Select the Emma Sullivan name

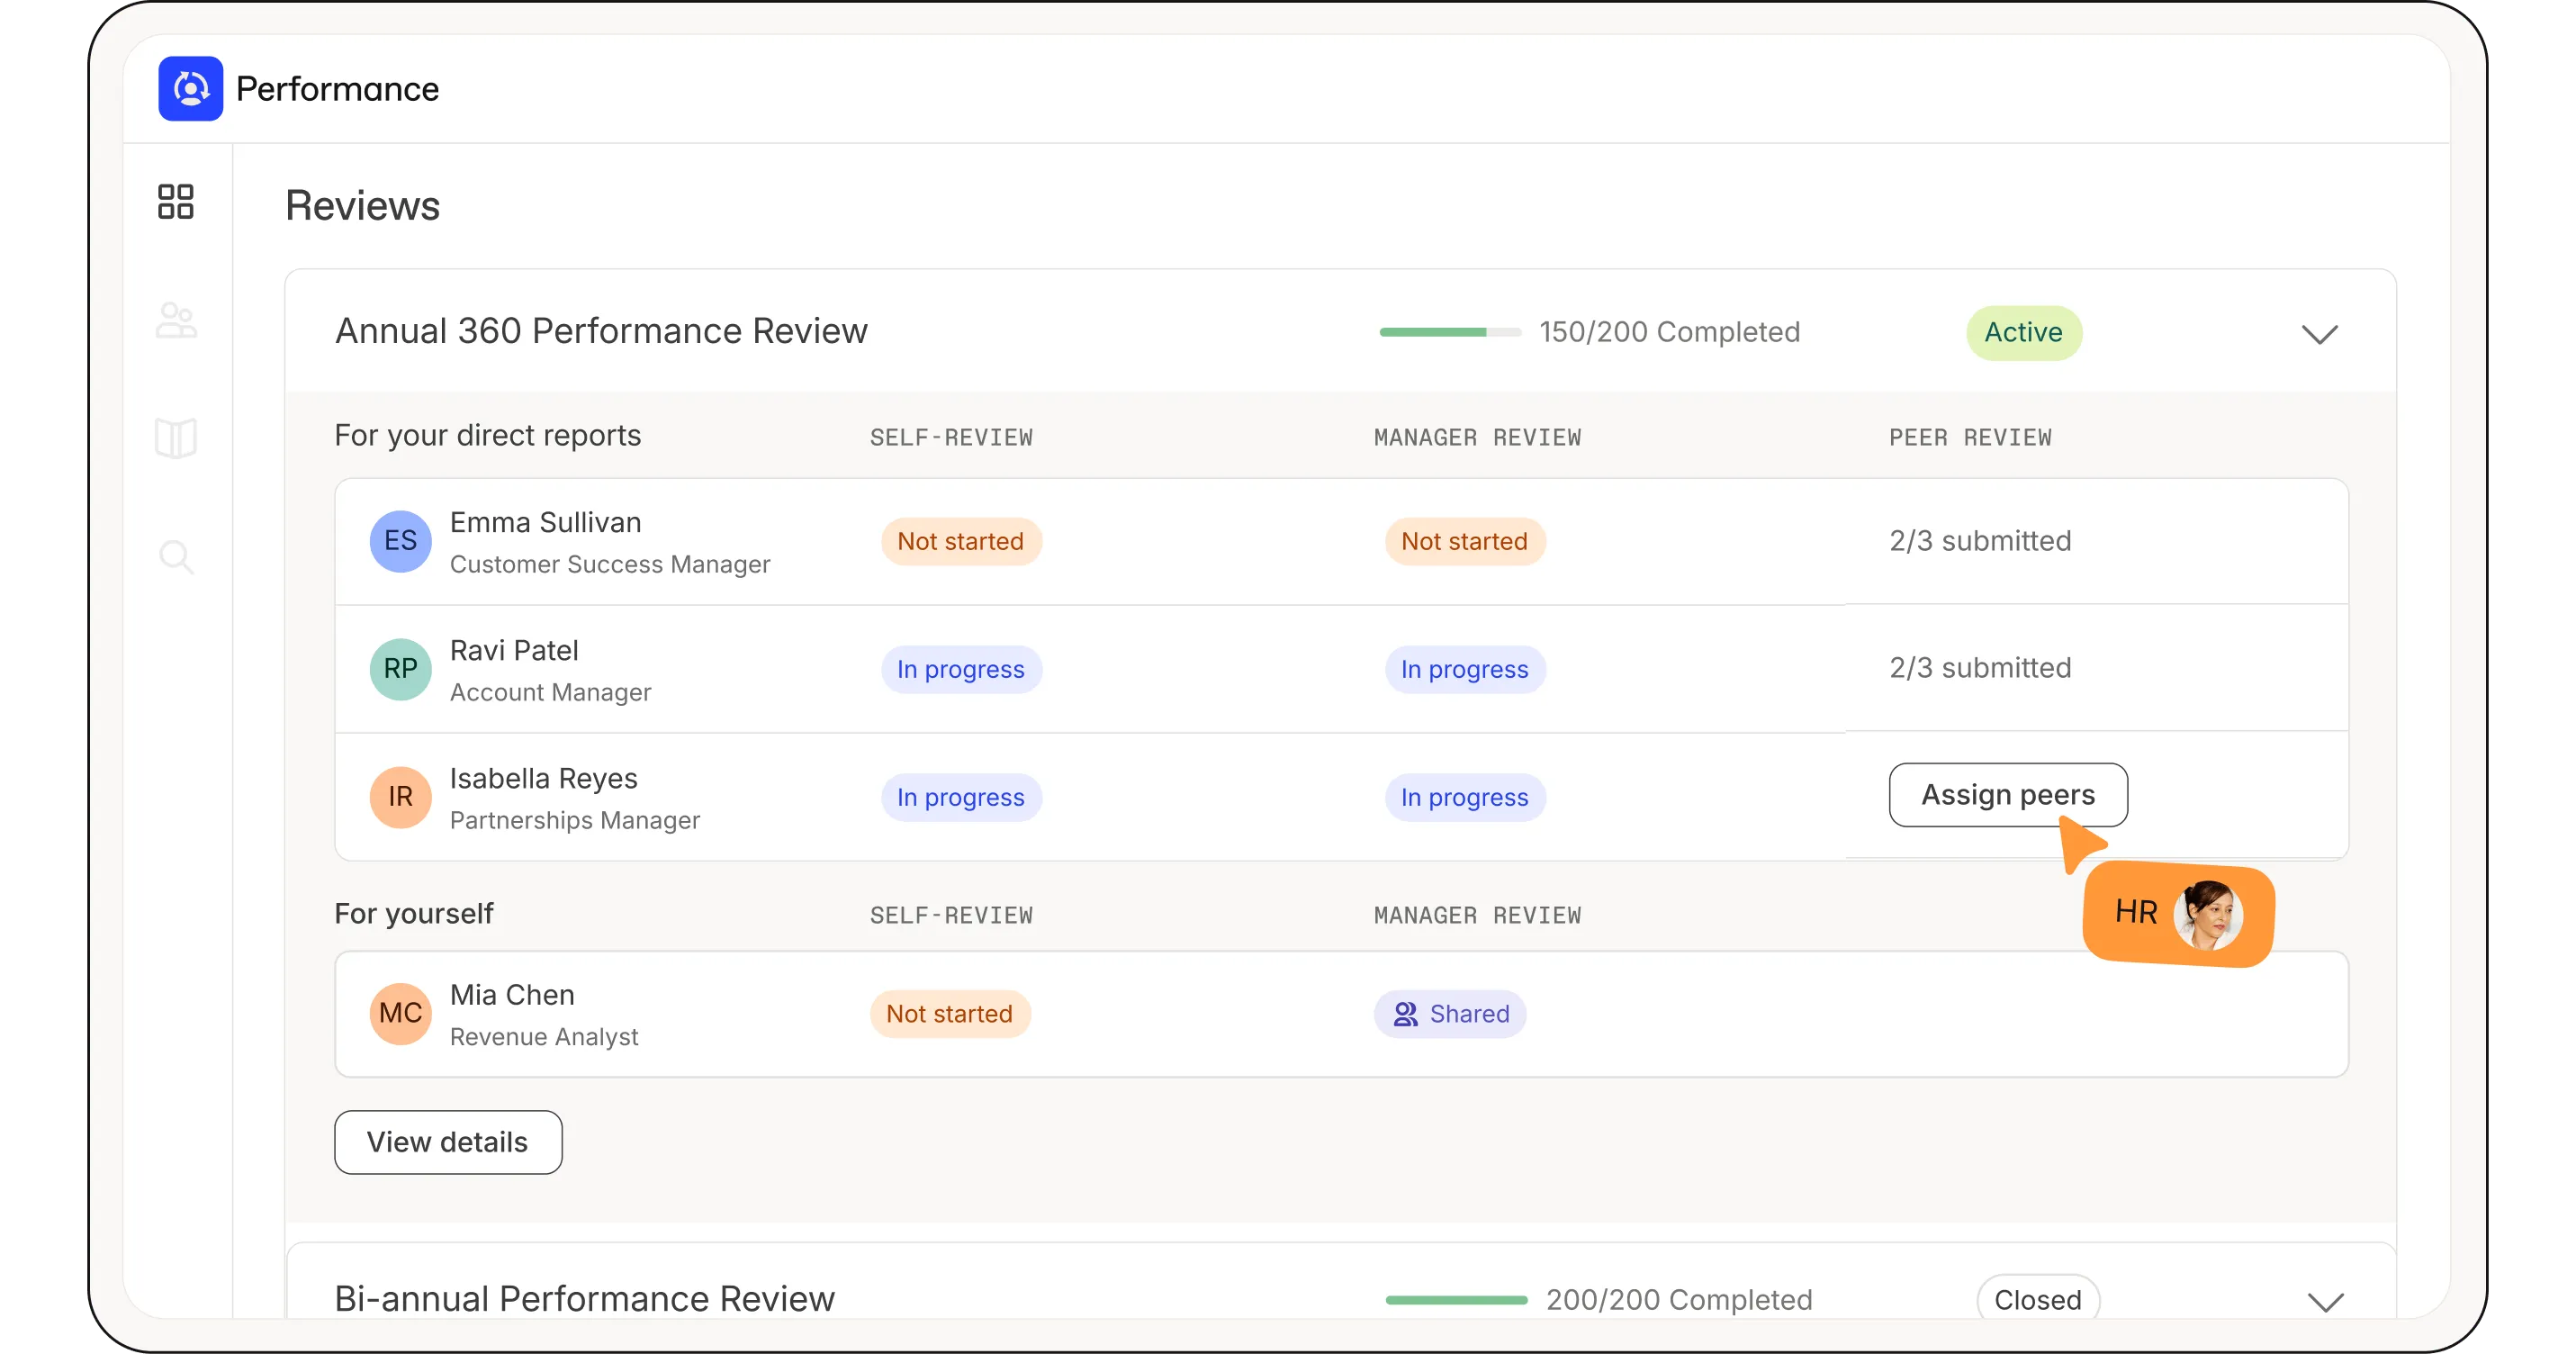coord(545,522)
